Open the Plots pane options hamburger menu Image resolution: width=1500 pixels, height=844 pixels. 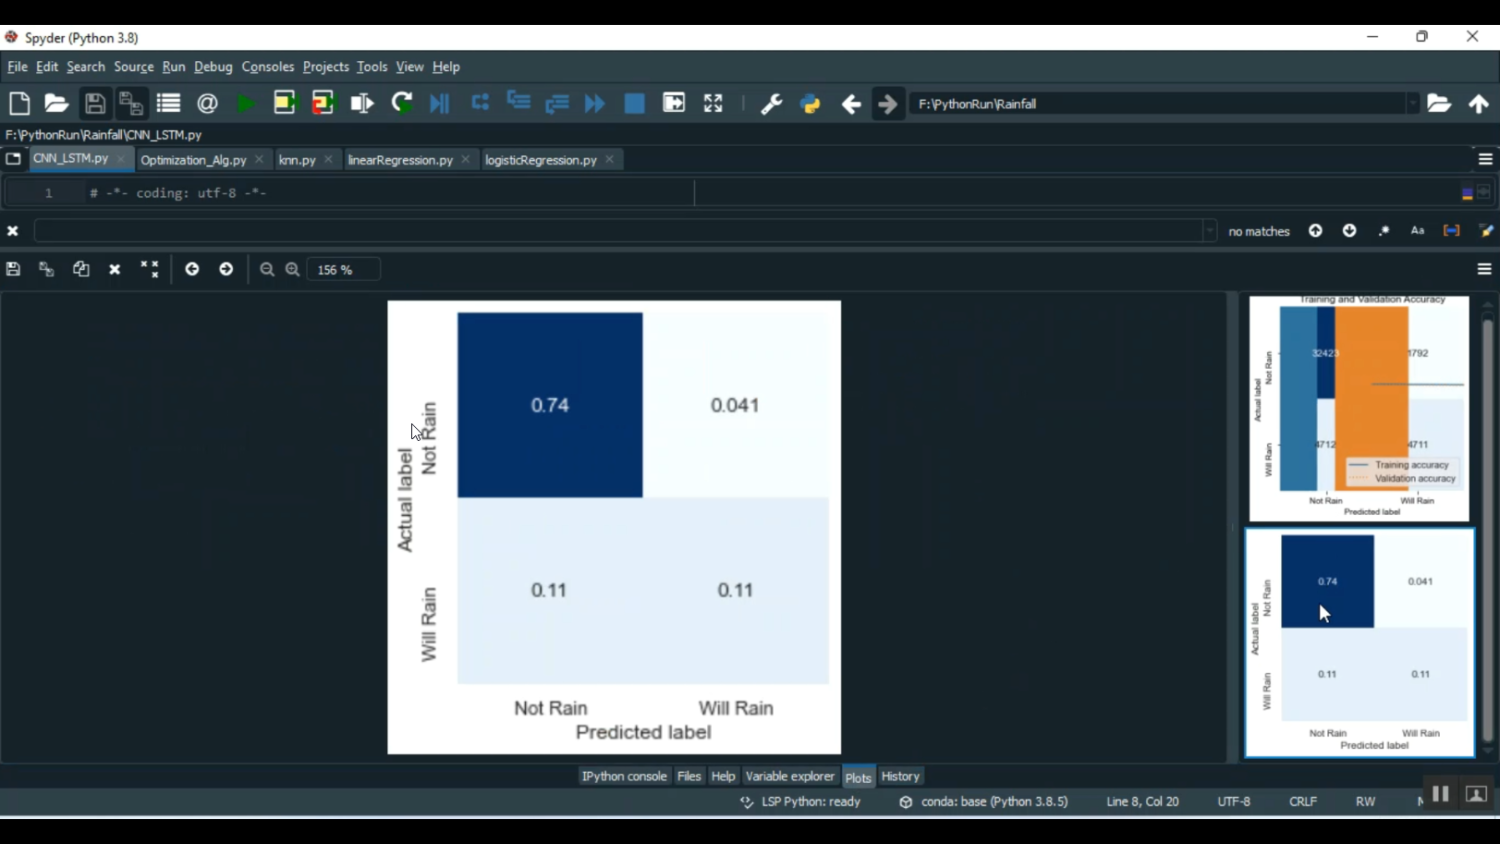[1484, 270]
